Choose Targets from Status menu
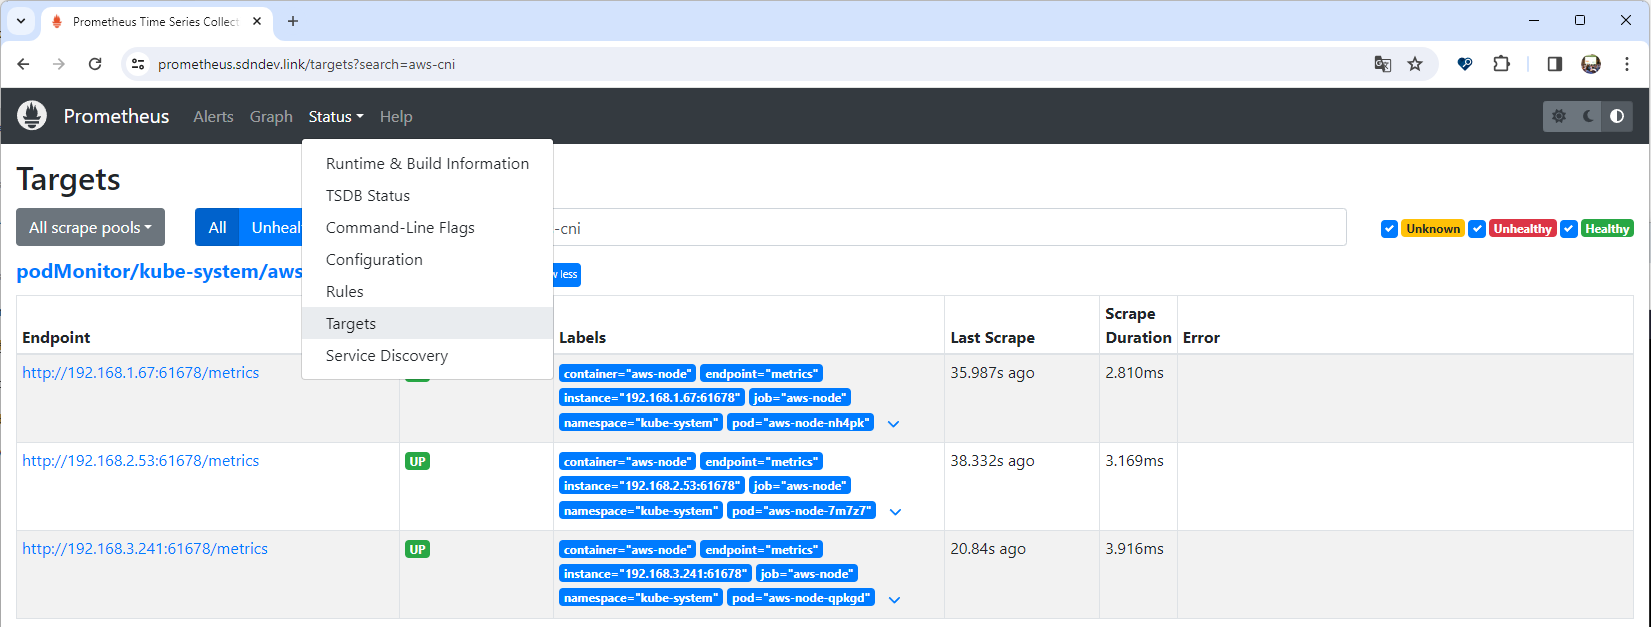This screenshot has width=1651, height=627. 427,323
